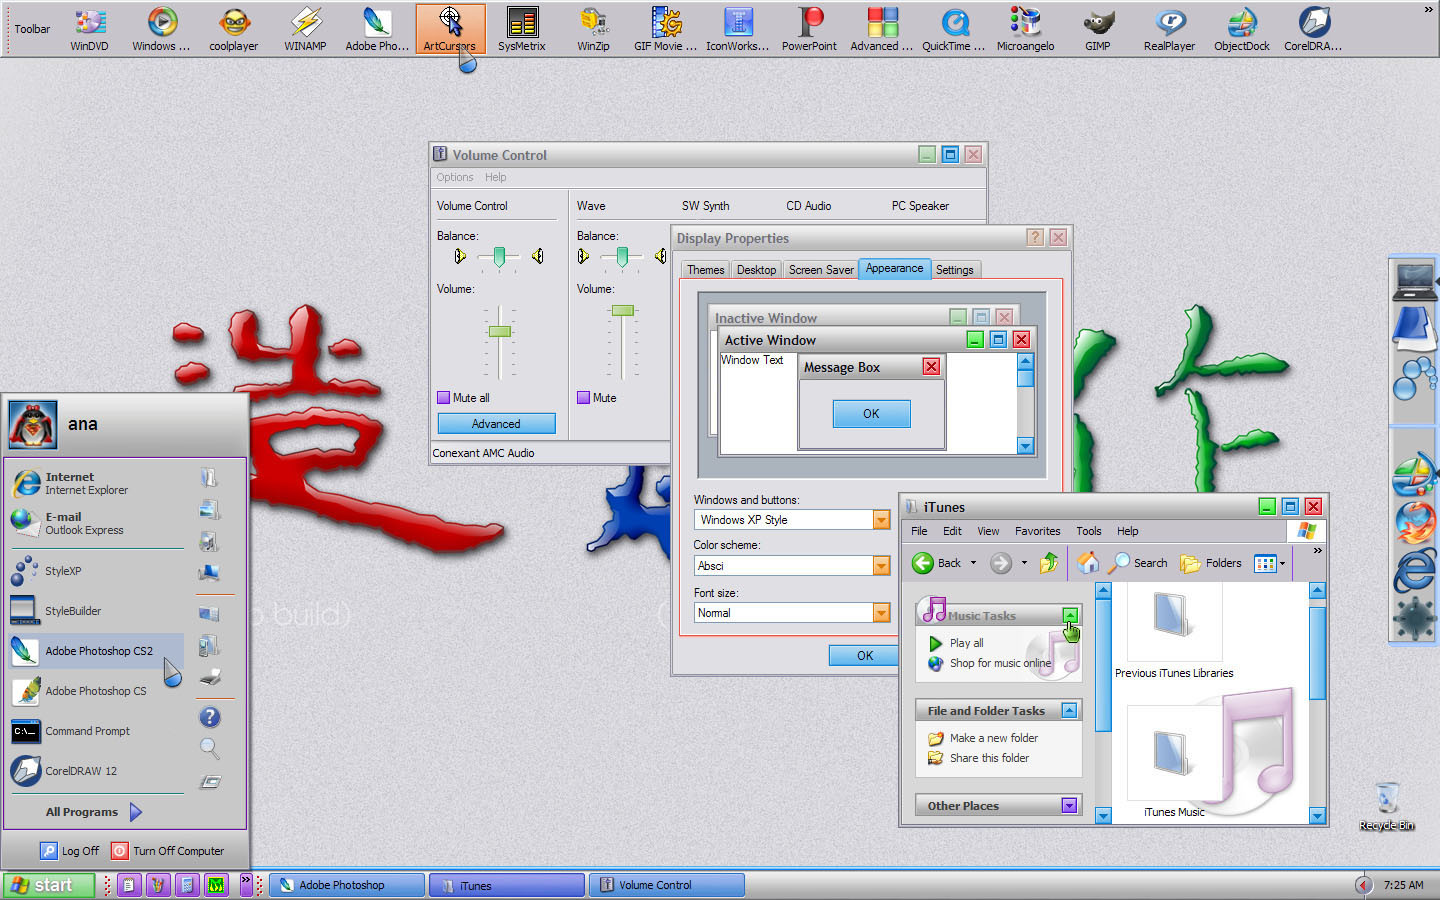
Task: Click the Log Off button
Action: pos(70,851)
